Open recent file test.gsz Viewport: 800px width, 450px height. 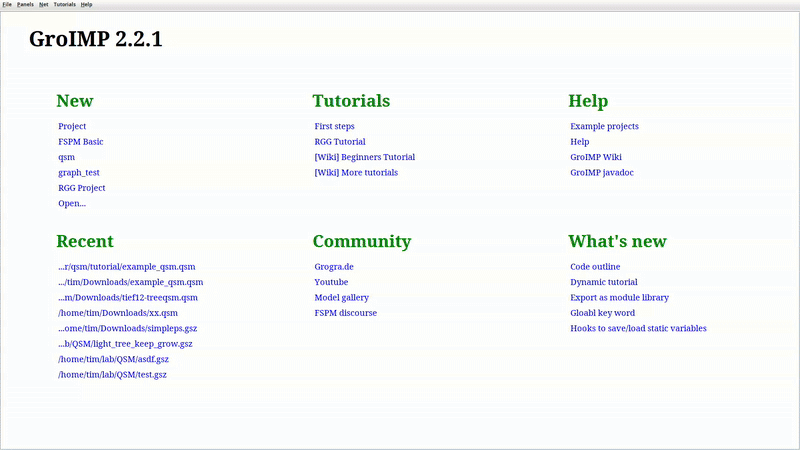tap(112, 375)
